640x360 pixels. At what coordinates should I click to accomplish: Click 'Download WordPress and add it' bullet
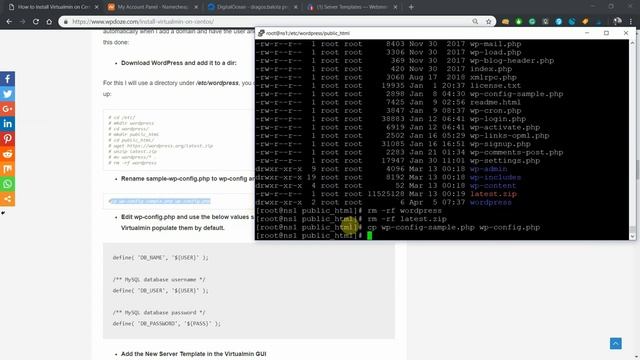(179, 63)
